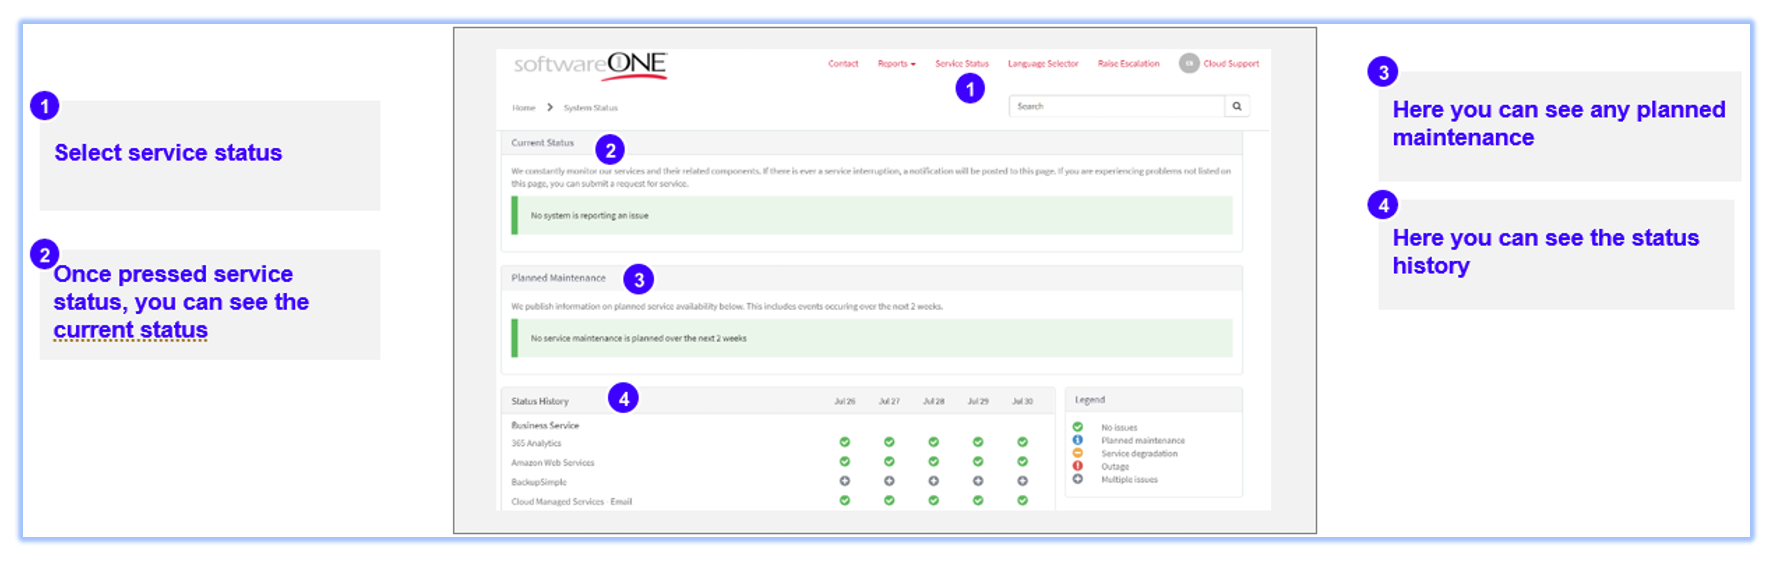Click the Cloud Support account name

point(1231,64)
